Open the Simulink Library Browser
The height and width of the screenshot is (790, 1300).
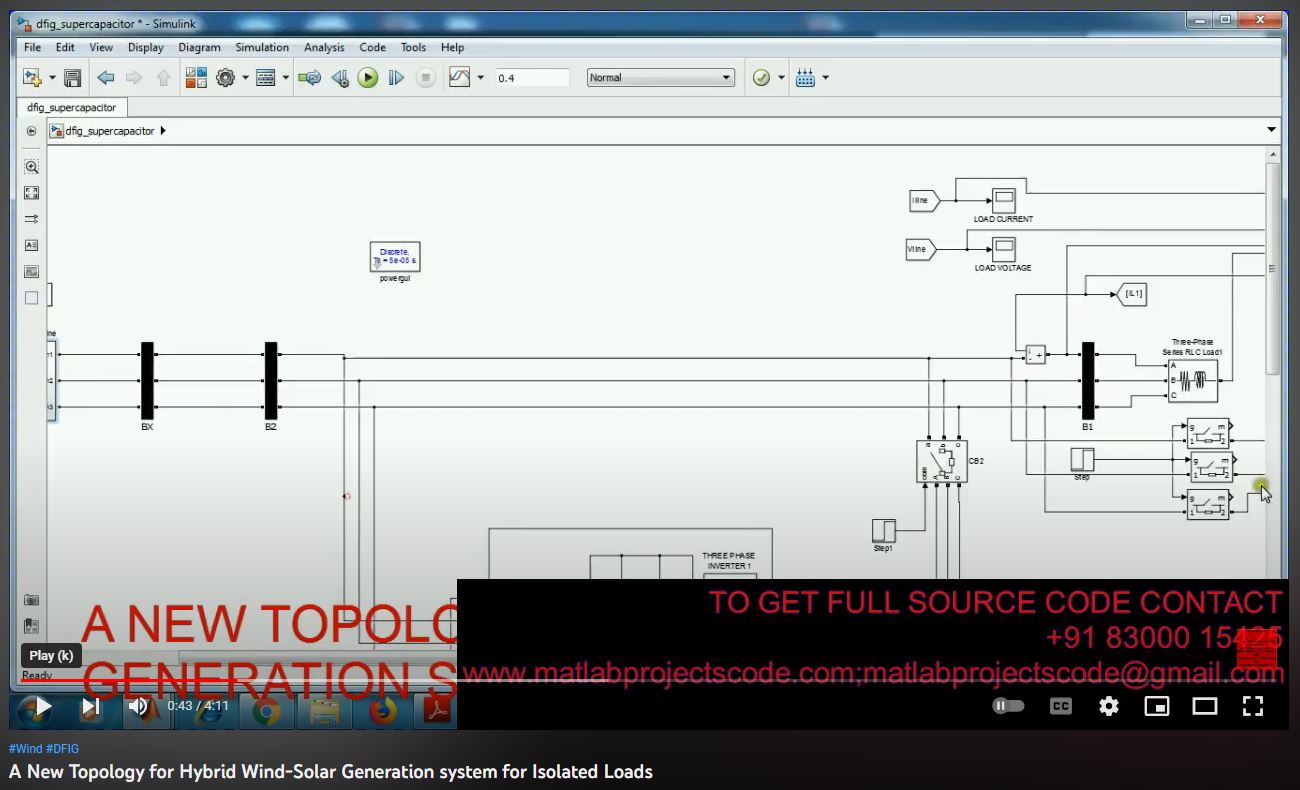point(196,78)
